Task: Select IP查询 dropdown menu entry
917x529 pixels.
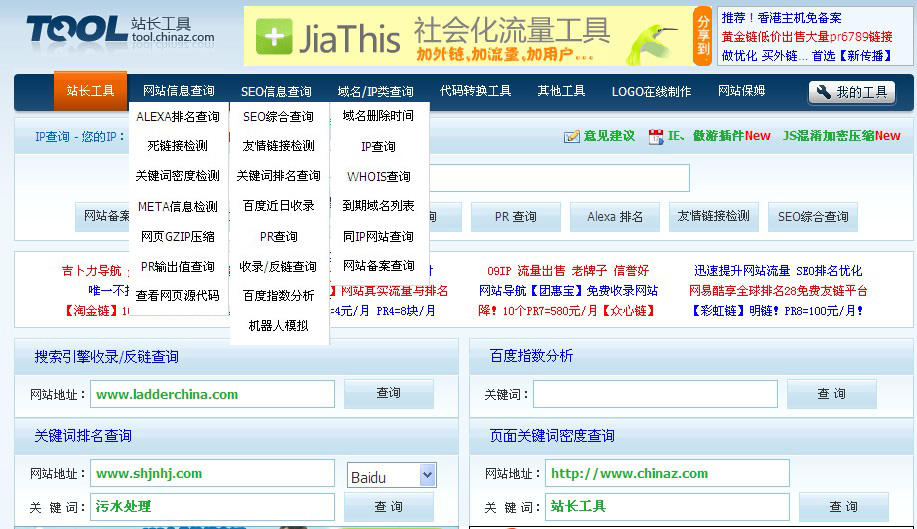Action: [378, 146]
